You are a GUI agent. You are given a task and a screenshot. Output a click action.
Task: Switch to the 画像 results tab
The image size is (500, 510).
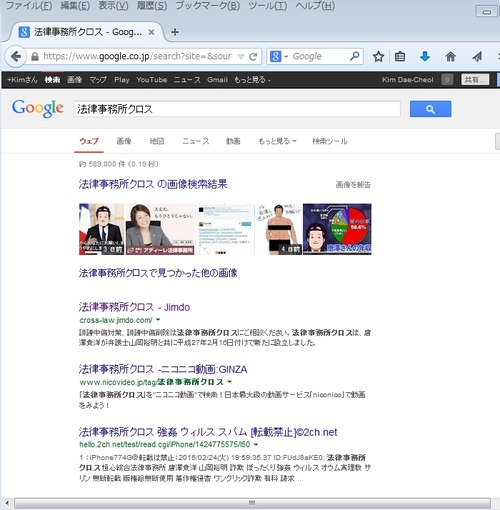pos(124,141)
